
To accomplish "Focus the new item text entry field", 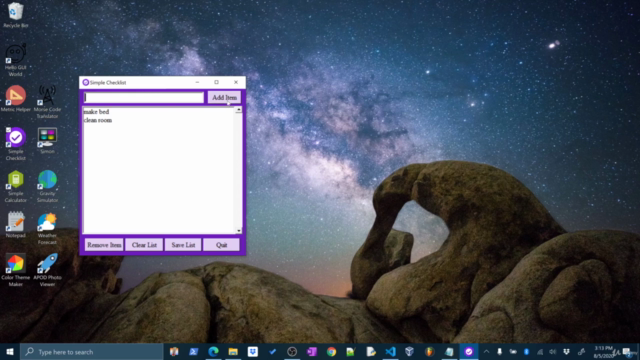I will pos(144,98).
